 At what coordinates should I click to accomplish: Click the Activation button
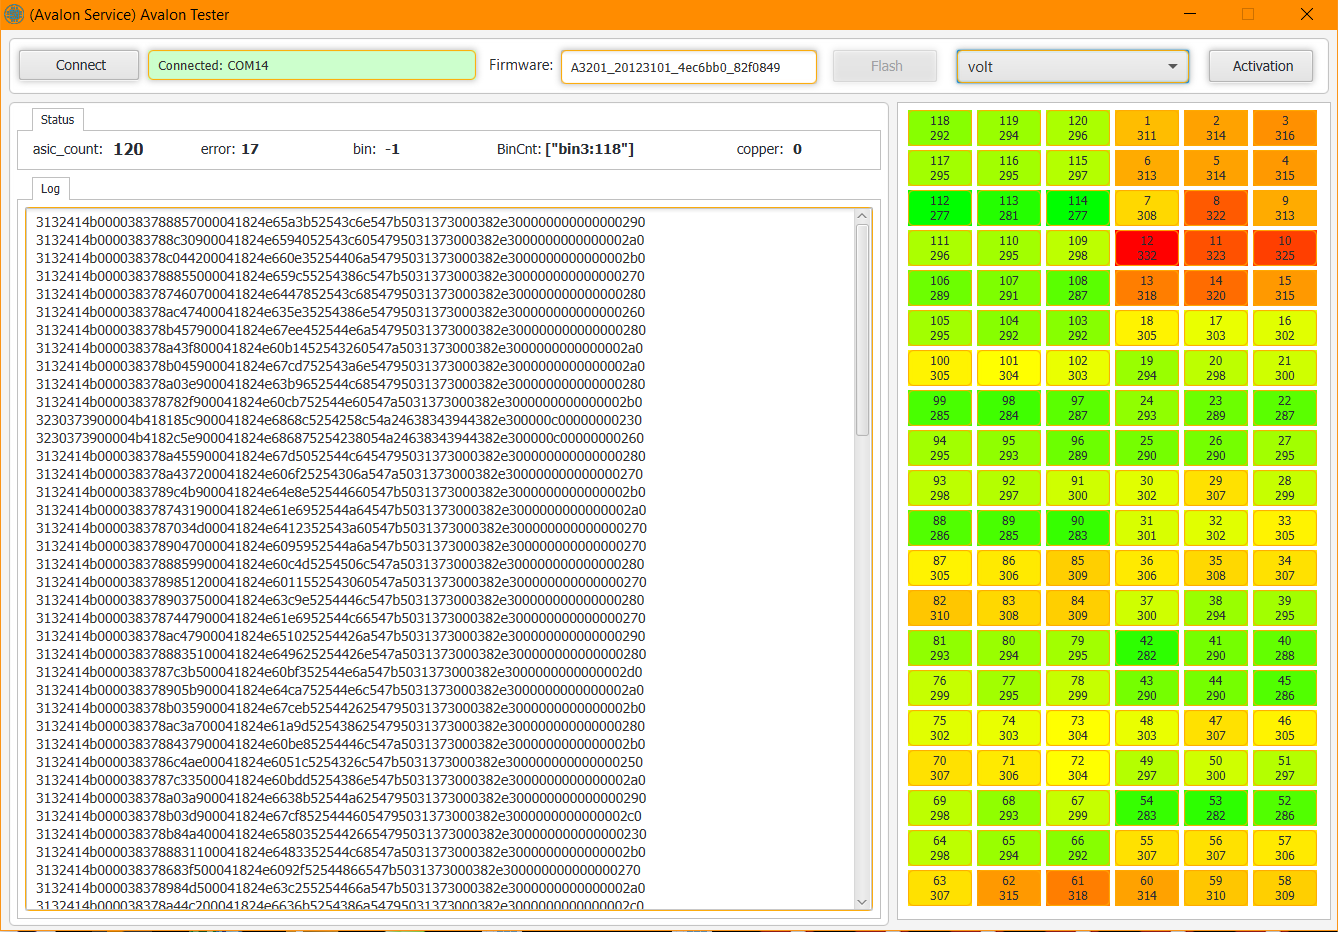(x=1262, y=66)
